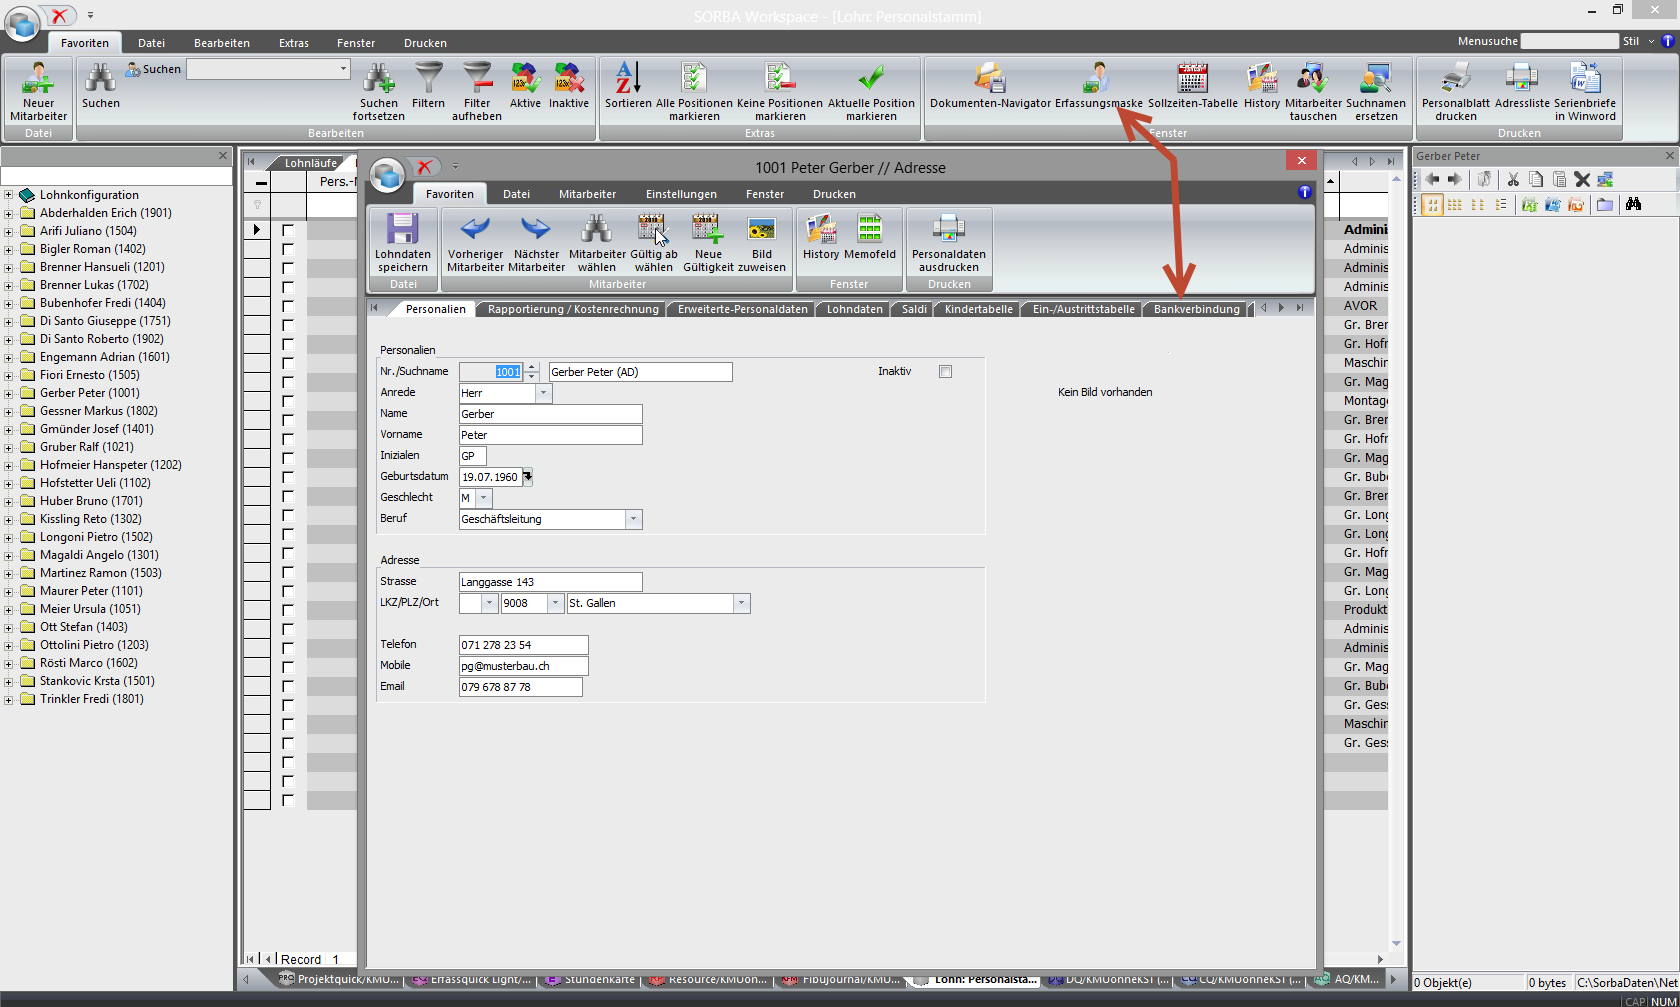
Task: Open History in main ribbon
Action: 1261,85
